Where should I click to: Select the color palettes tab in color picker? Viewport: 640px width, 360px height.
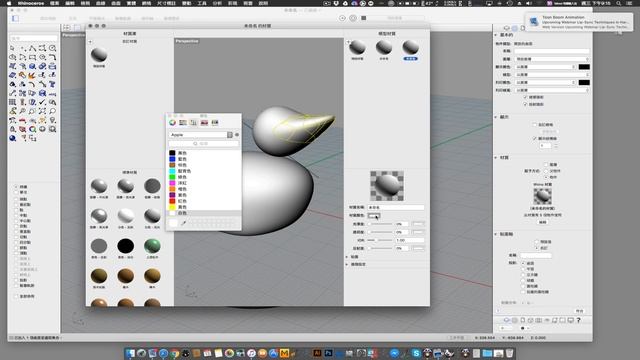tap(193, 122)
